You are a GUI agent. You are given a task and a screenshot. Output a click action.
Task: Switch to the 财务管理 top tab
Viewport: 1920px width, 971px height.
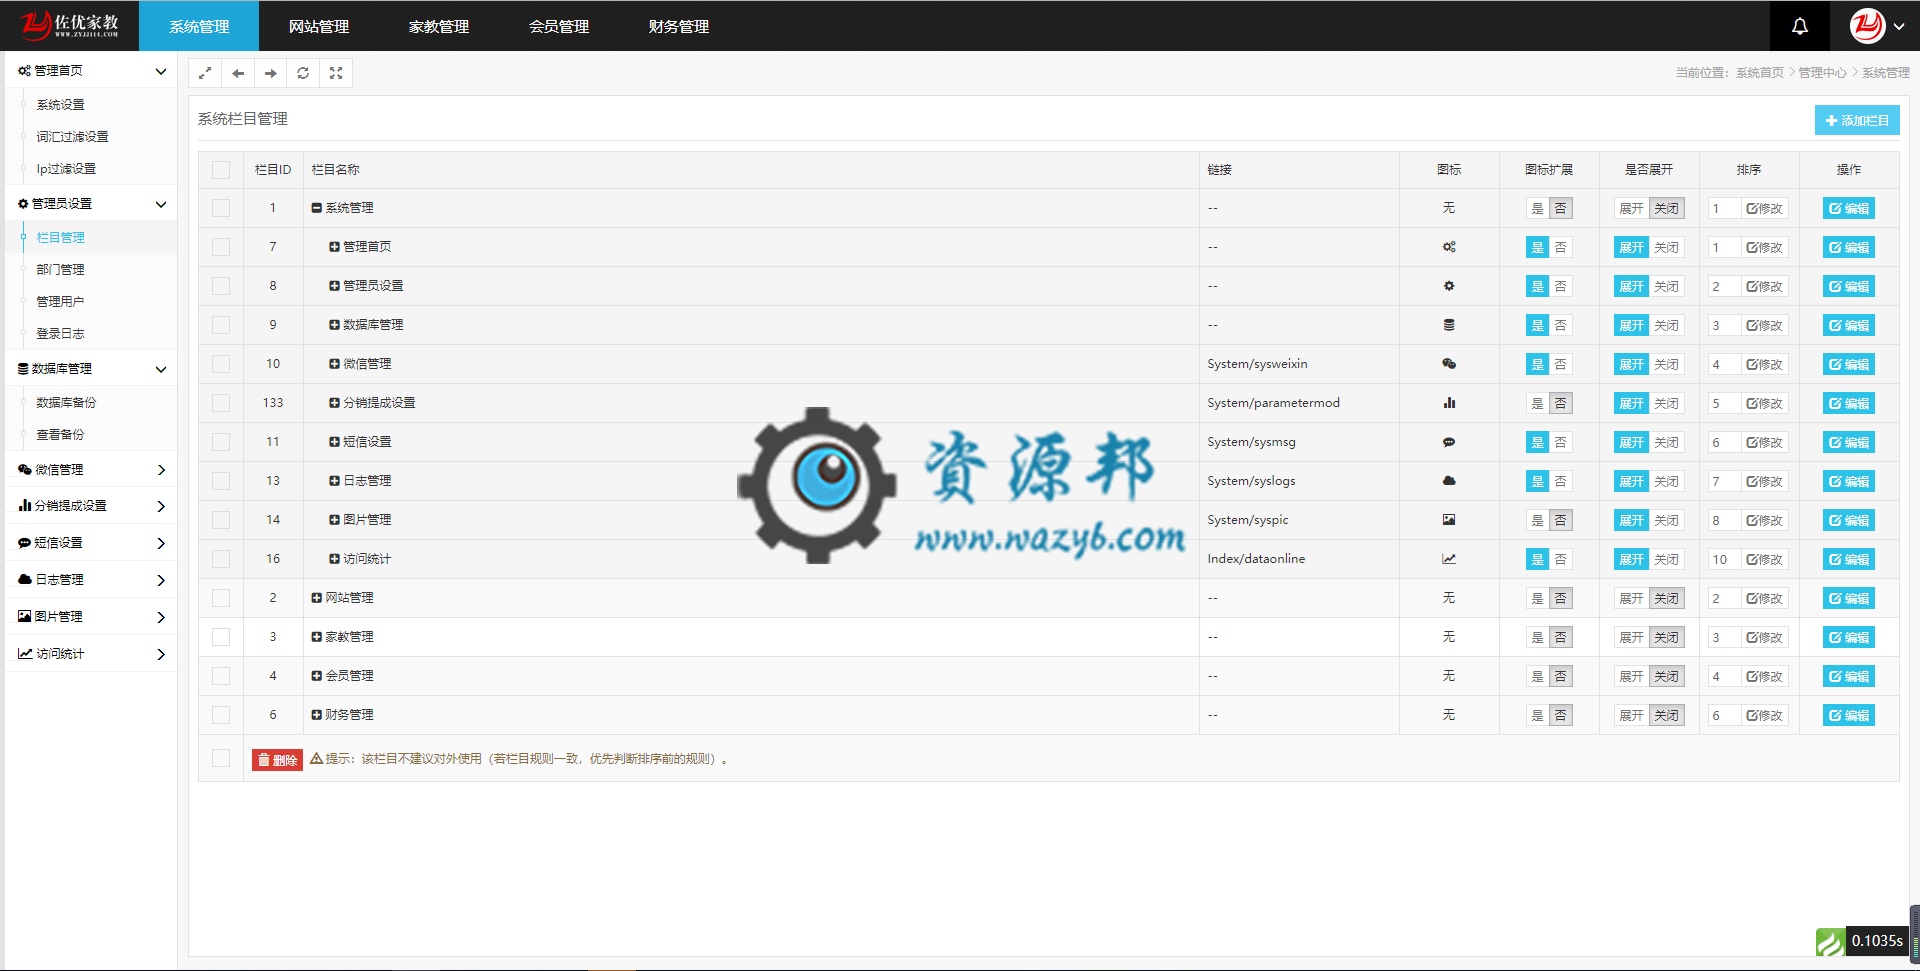[679, 26]
